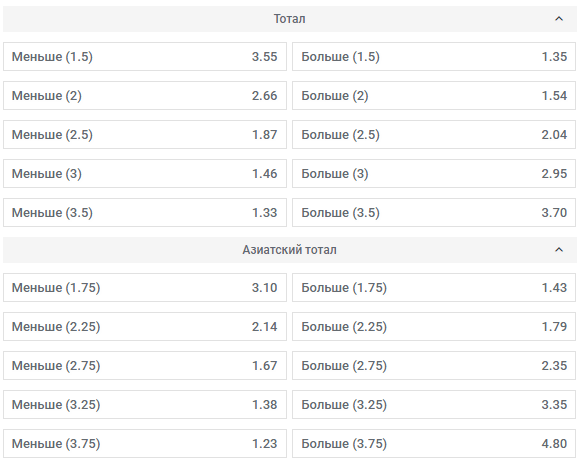Collapse the Тотал section chevron

pos(559,19)
